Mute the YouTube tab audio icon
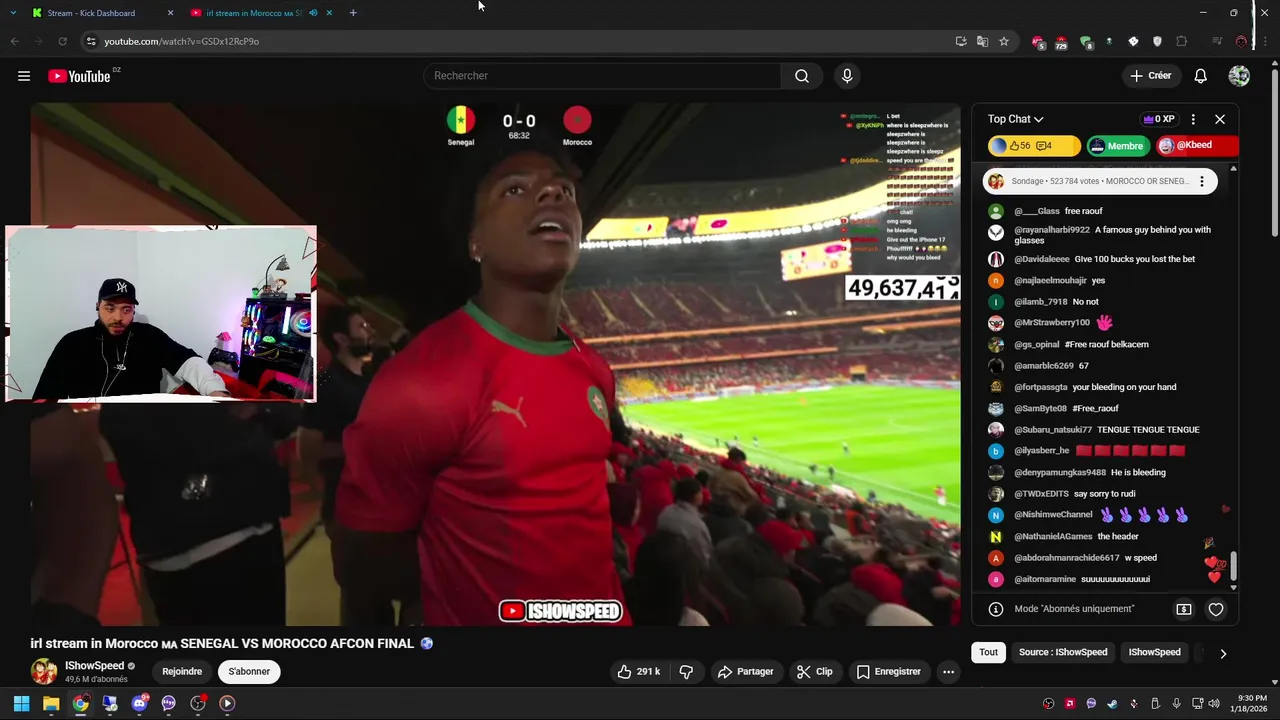1280x720 pixels. pyautogui.click(x=313, y=13)
